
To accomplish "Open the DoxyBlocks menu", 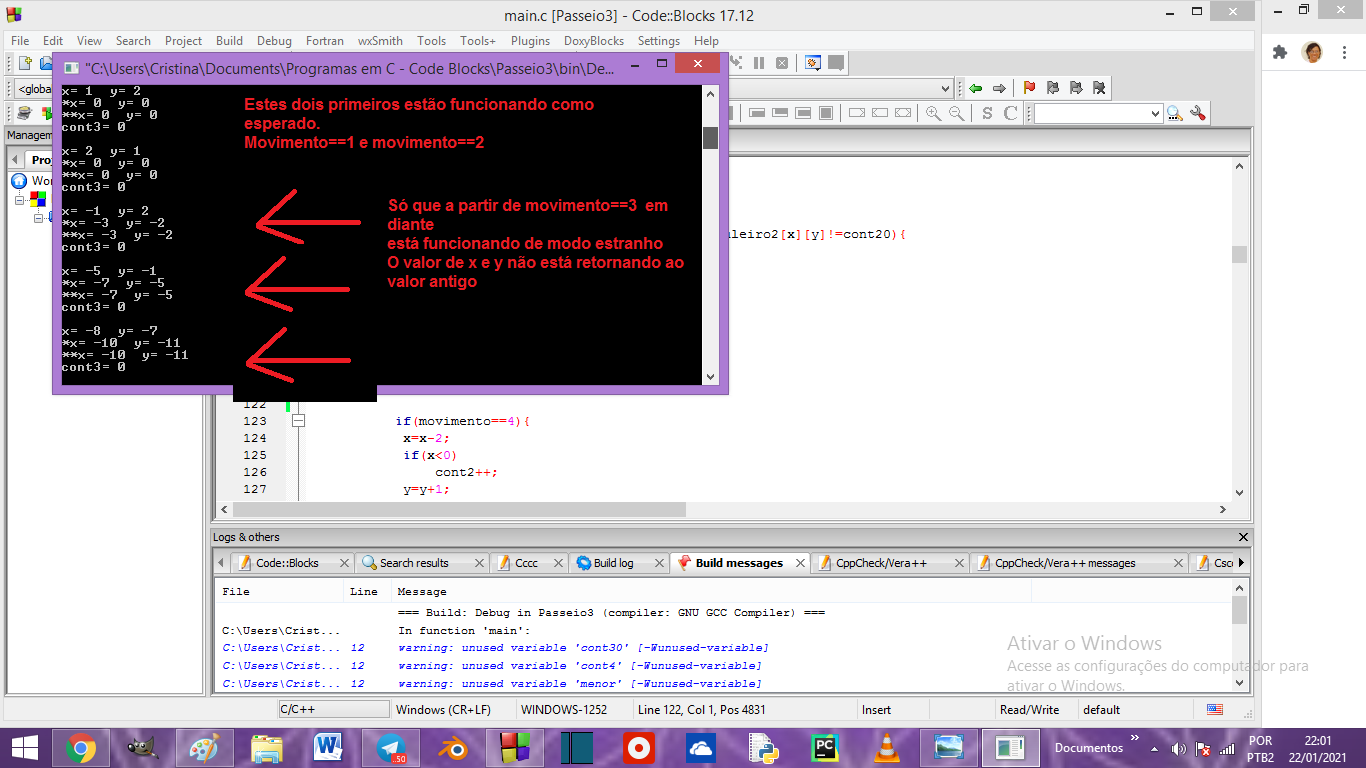I will pos(594,41).
